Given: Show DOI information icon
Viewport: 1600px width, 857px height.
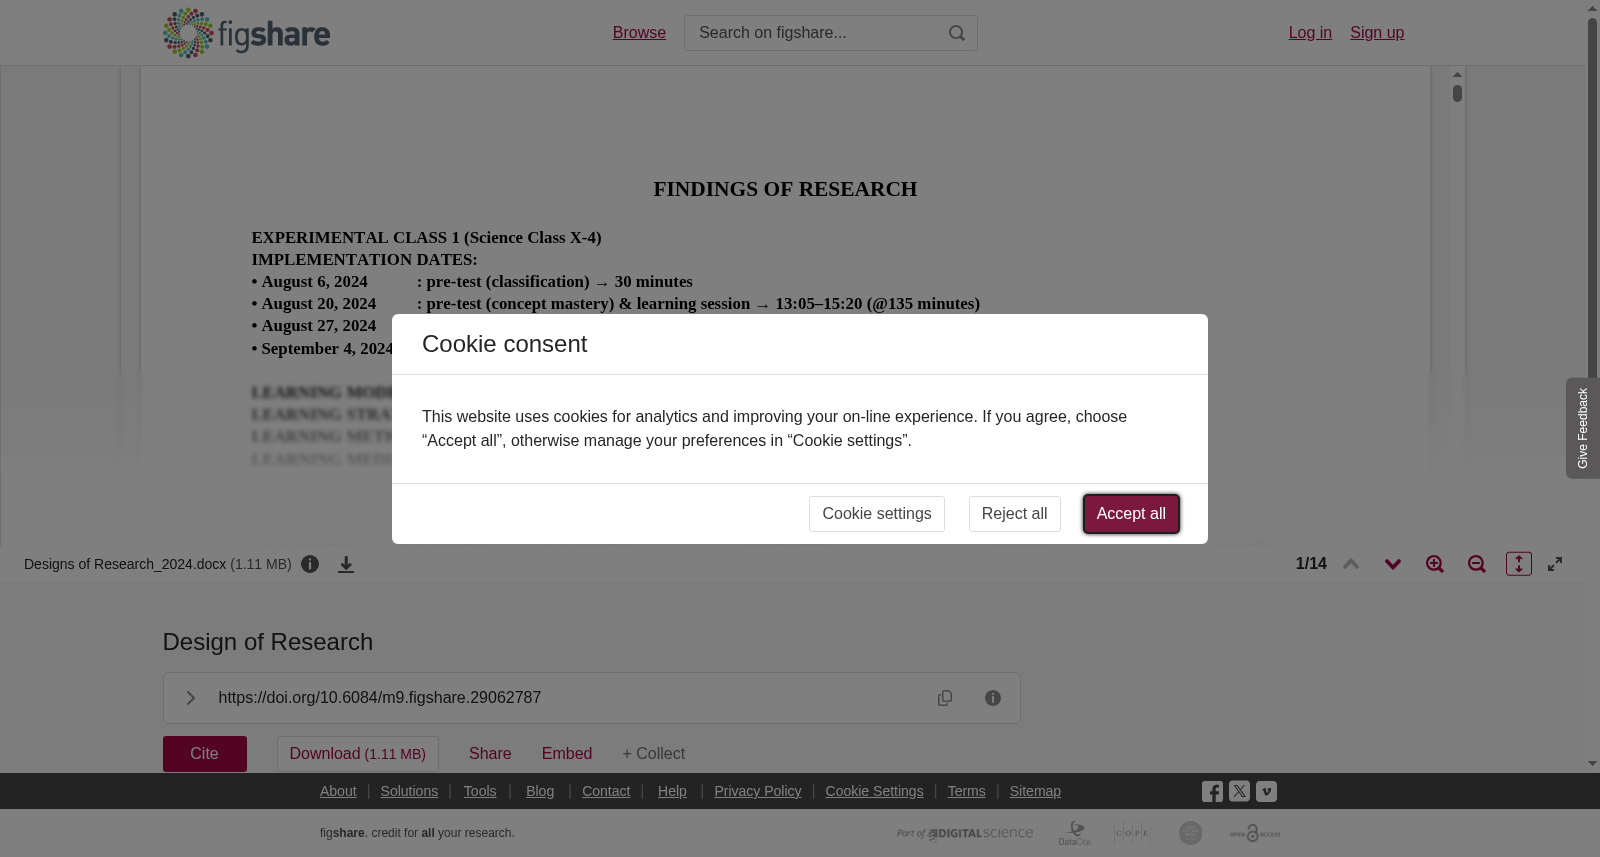Looking at the screenshot, I should (x=993, y=698).
